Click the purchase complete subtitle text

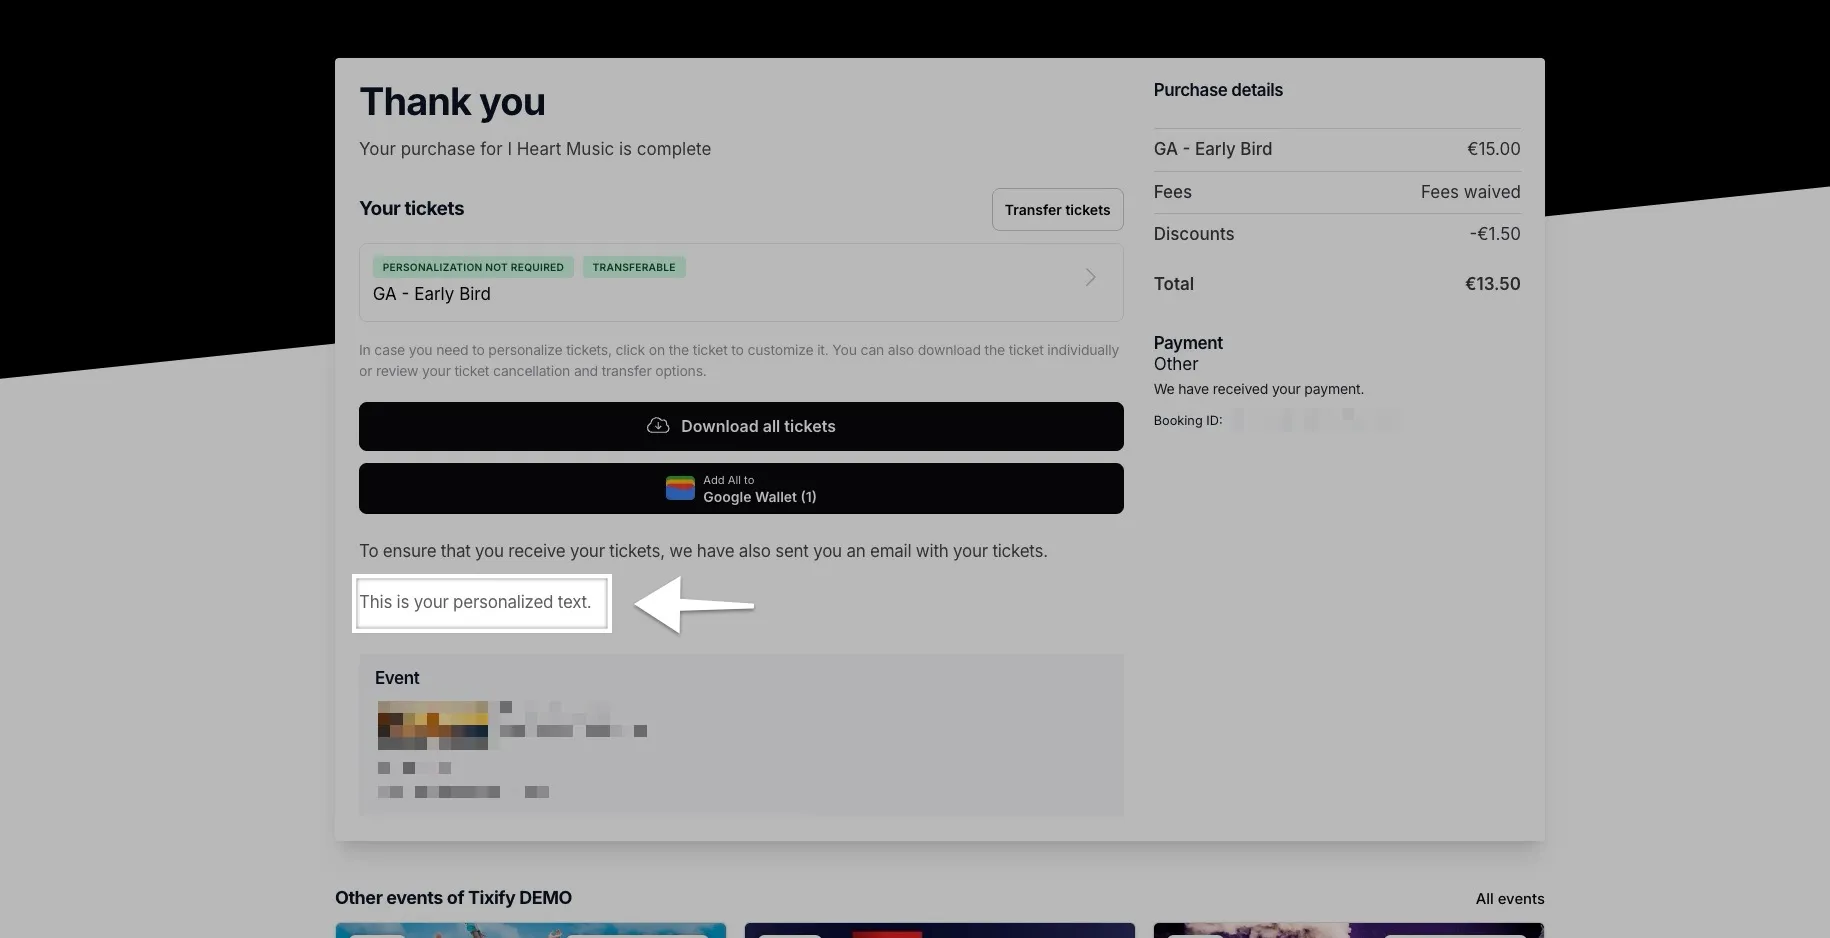(535, 149)
